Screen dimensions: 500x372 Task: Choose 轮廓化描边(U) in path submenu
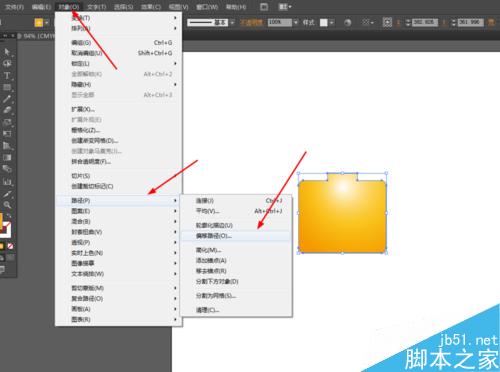point(236,225)
